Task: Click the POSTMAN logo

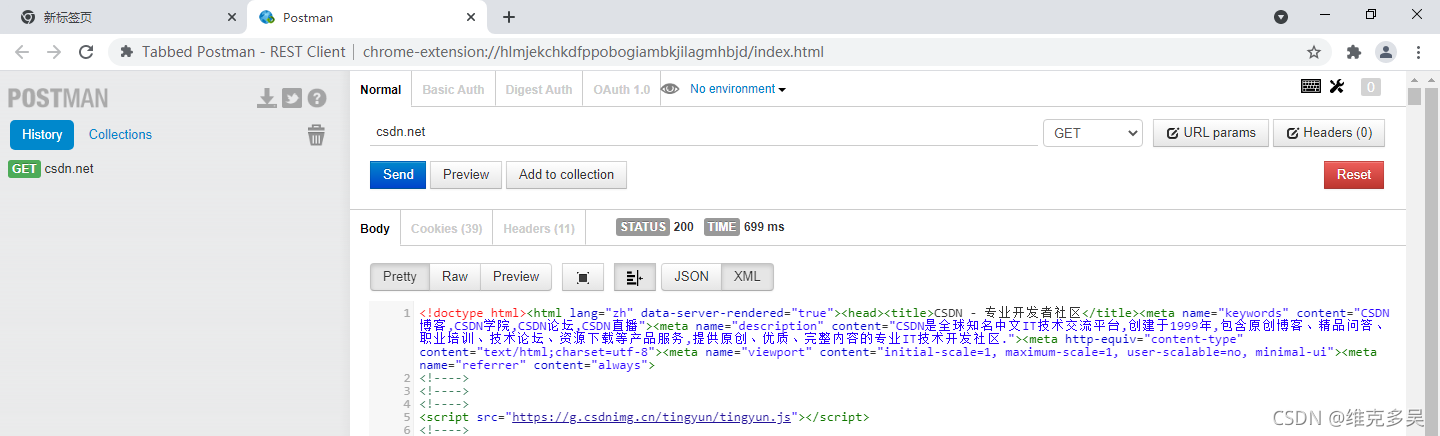Action: [x=58, y=98]
